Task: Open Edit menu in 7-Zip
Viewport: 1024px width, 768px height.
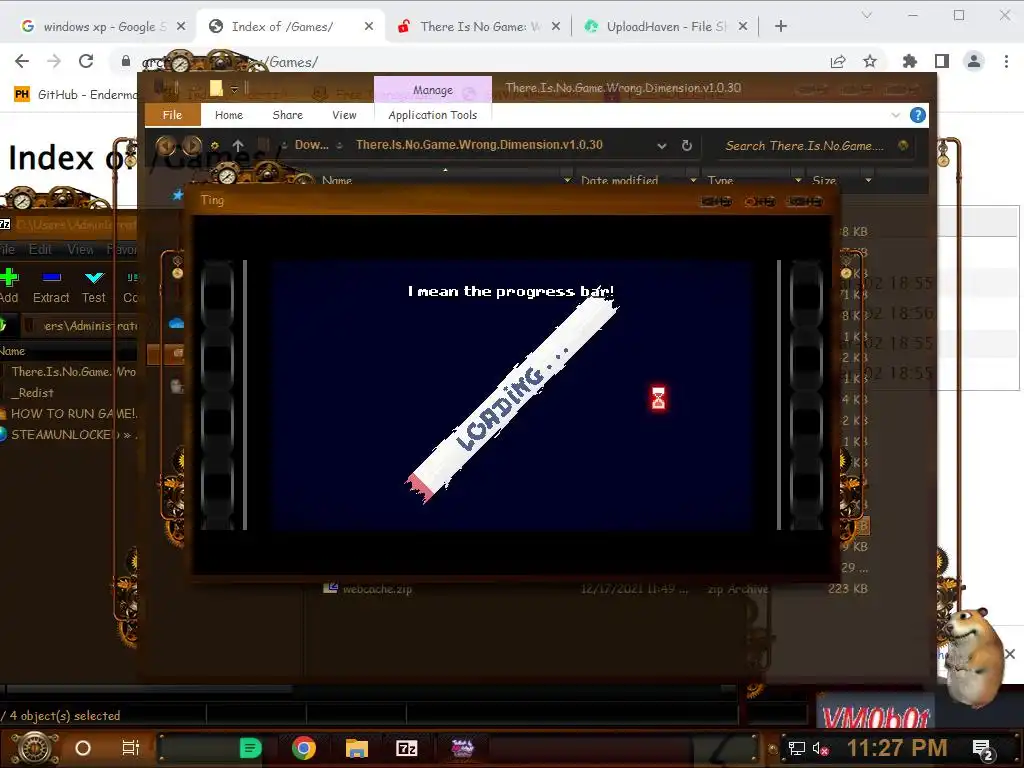Action: 40,249
